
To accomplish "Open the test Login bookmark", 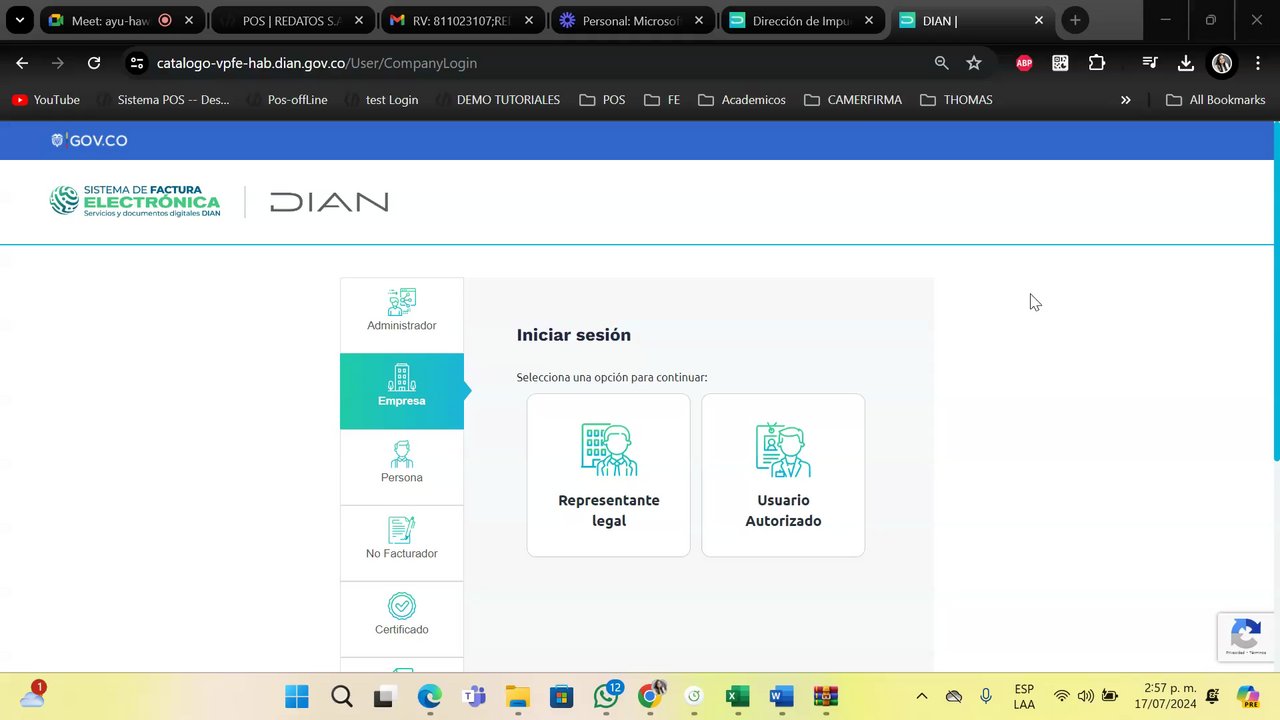I will click(382, 100).
